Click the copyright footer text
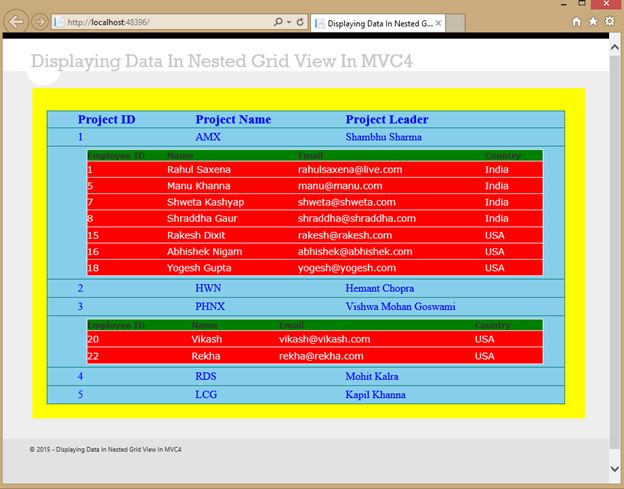This screenshot has height=489, width=624. pyautogui.click(x=105, y=449)
